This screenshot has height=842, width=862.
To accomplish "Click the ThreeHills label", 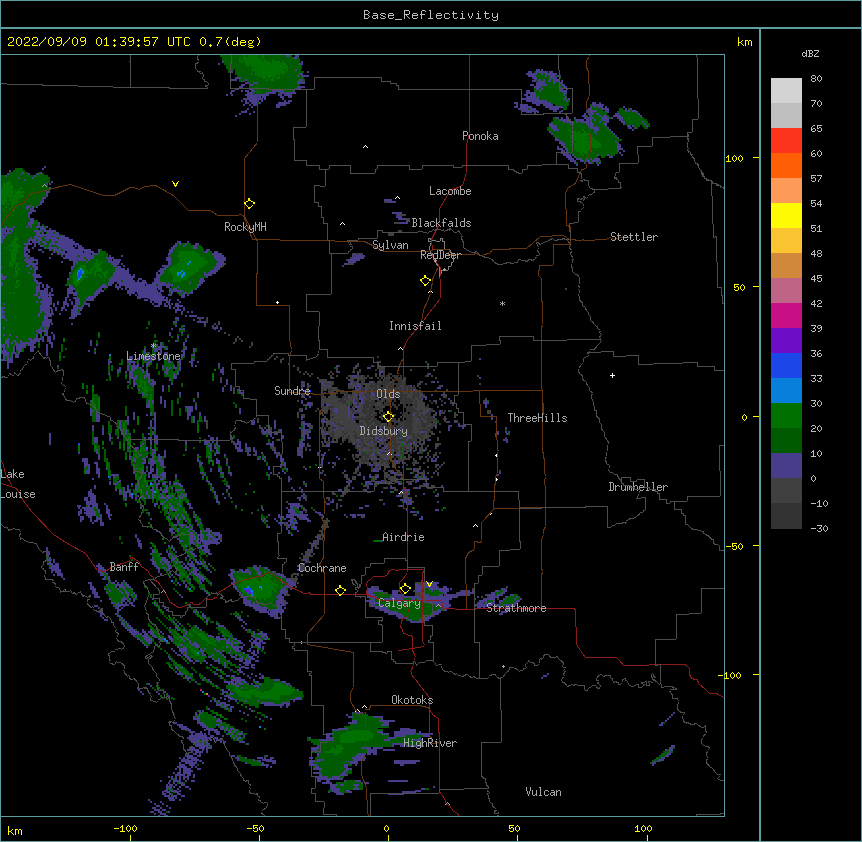I will pos(537,418).
